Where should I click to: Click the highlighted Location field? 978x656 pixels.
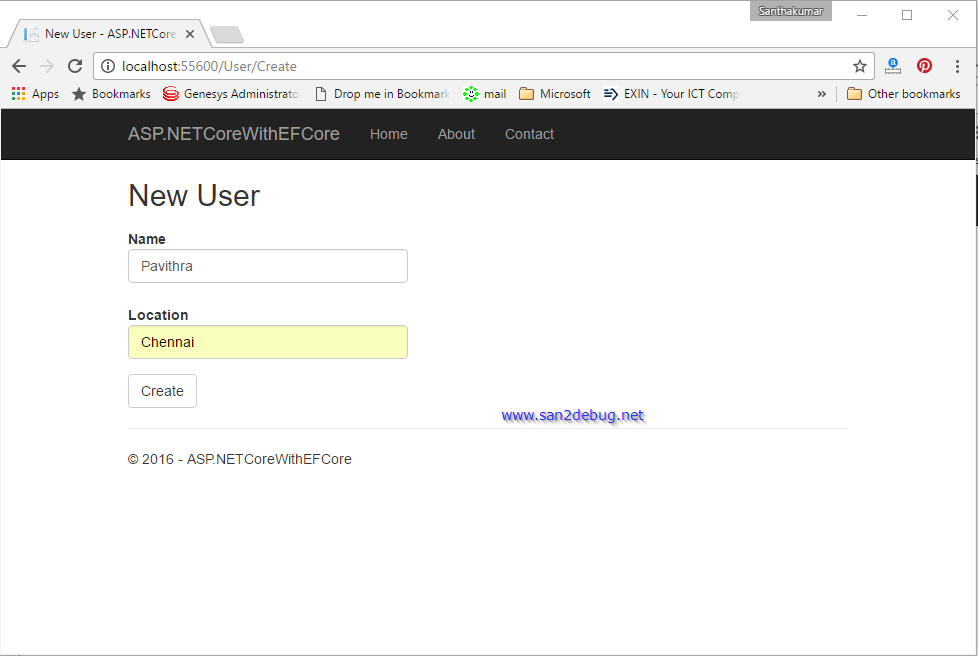[267, 342]
